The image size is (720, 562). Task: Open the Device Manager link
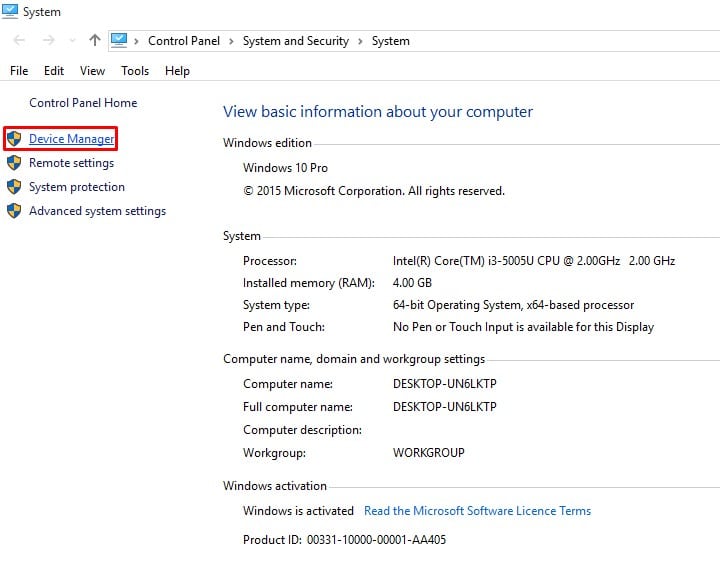71,139
